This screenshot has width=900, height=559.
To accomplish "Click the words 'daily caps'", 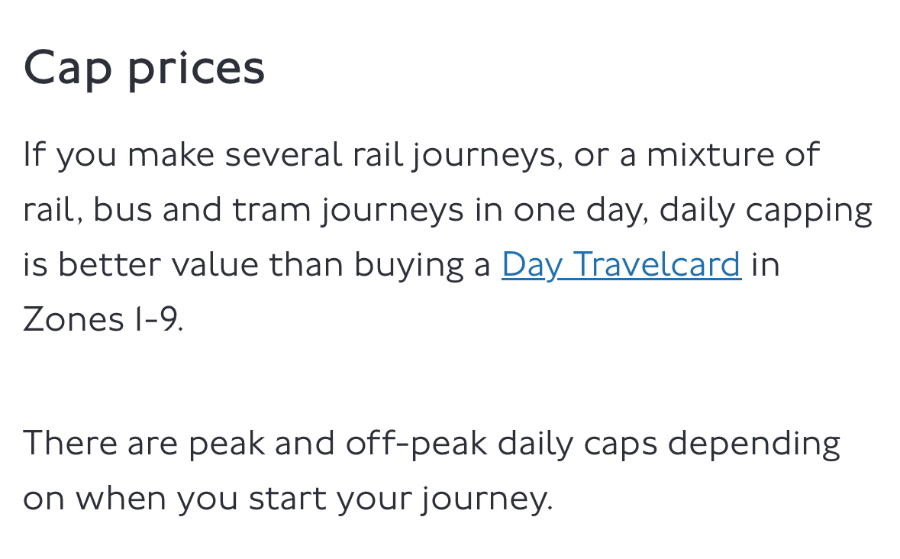I will [577, 444].
